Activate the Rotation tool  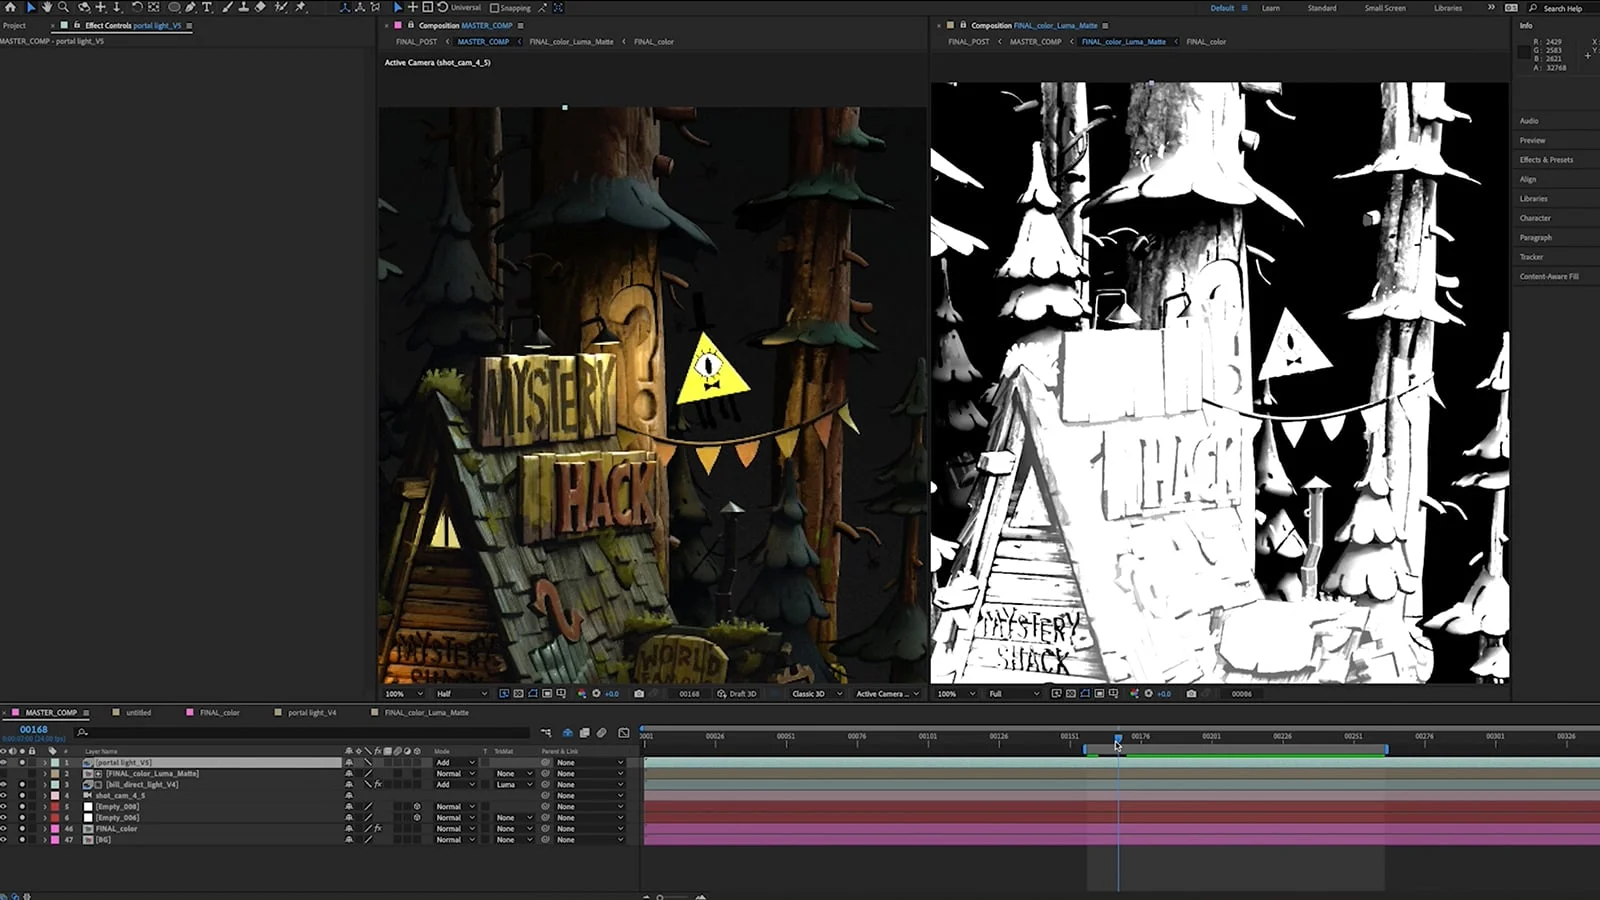pos(138,7)
